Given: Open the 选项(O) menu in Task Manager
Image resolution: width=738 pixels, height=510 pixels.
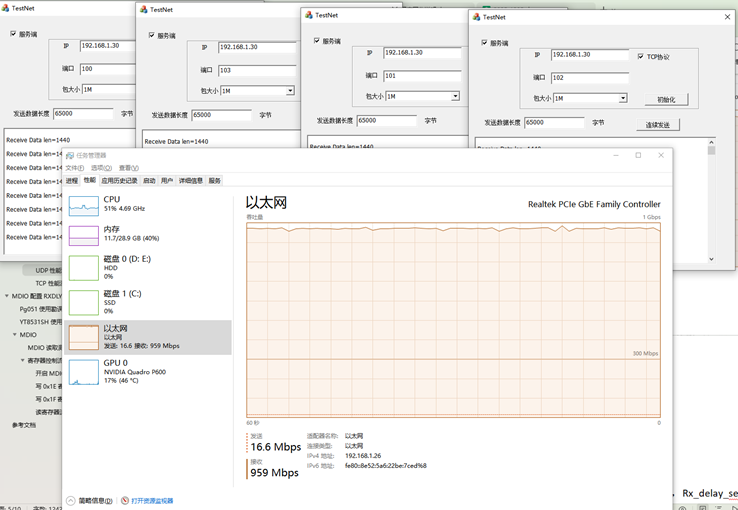Looking at the screenshot, I should (x=101, y=168).
